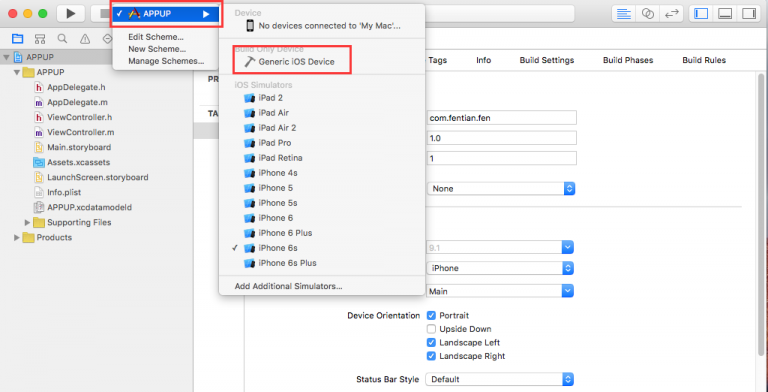Switch to the Build Rules tab
768x392 pixels.
tap(704, 60)
